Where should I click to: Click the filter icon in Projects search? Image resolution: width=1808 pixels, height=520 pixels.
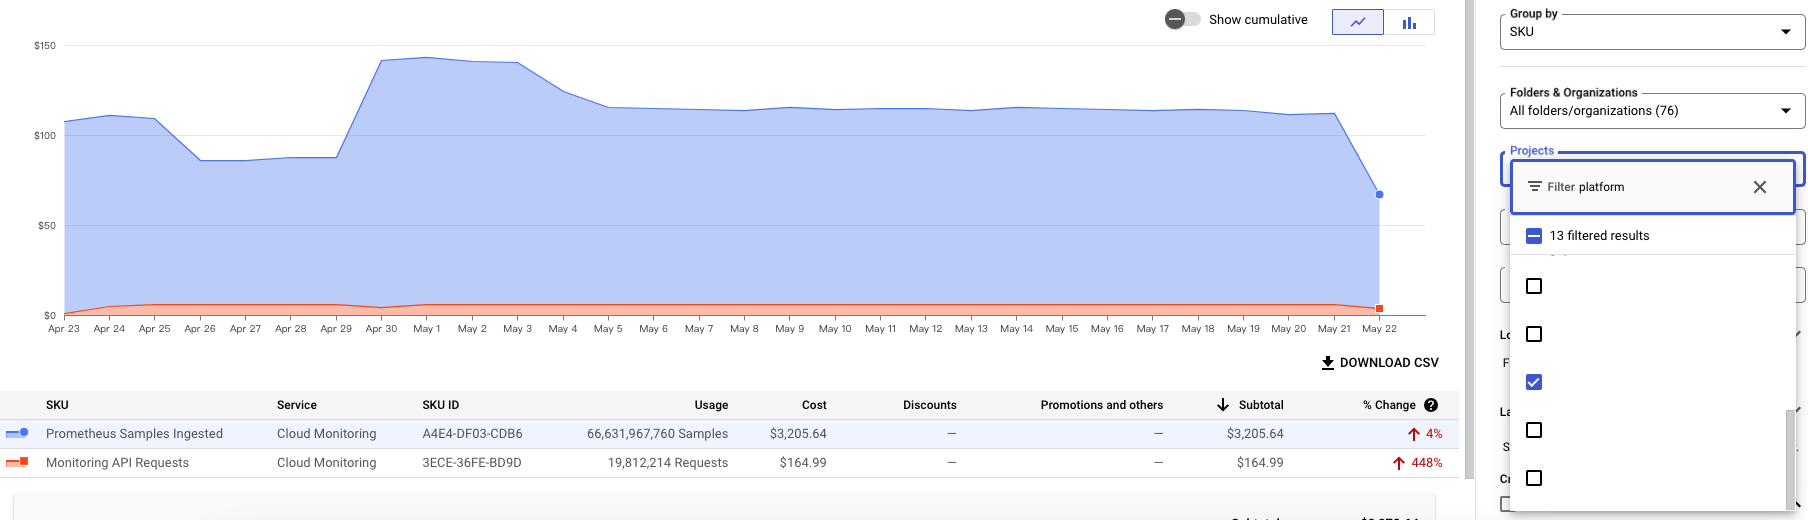1534,187
